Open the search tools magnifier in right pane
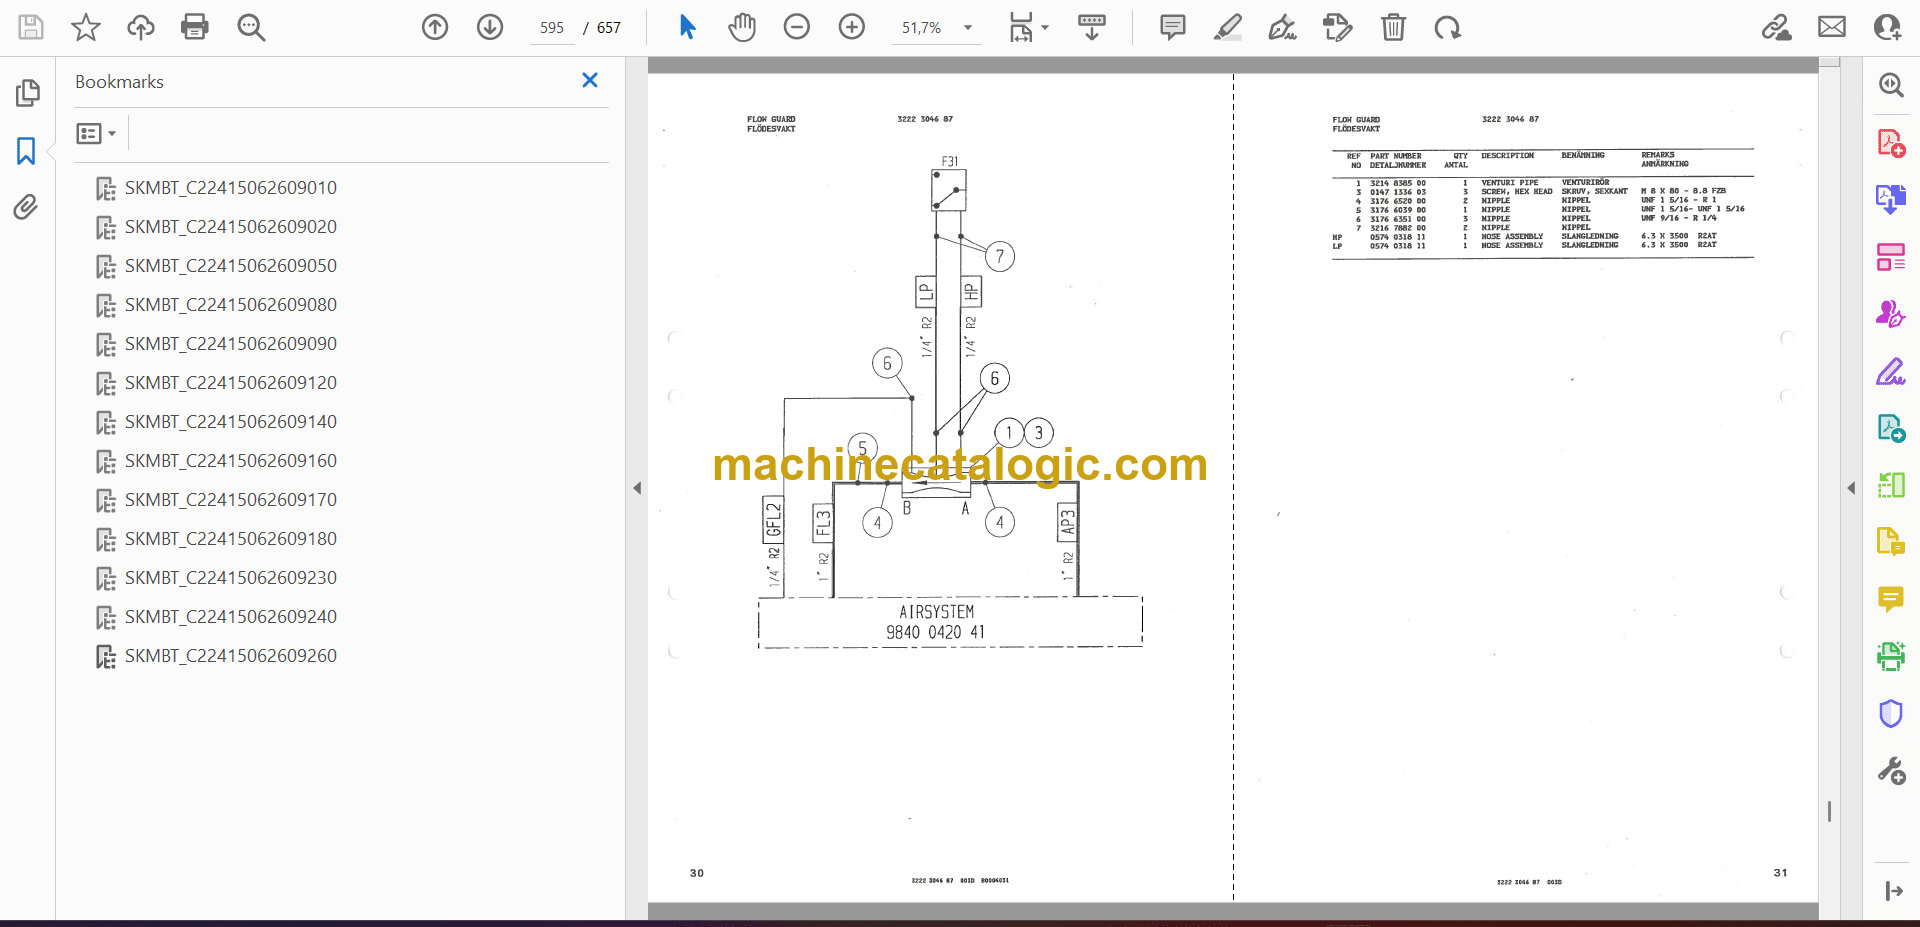Screen dimensions: 1920x927 coord(1891,85)
